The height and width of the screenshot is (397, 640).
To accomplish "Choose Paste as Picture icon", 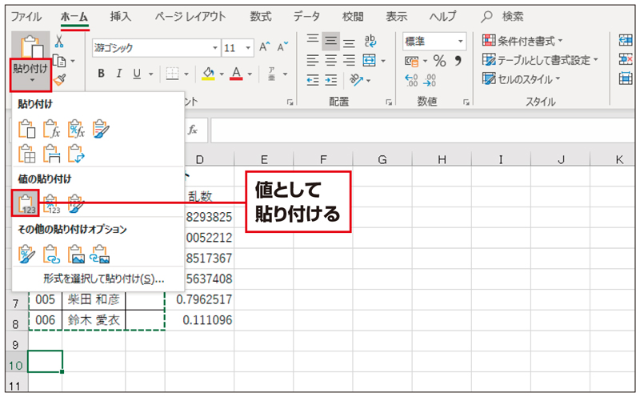I will coord(76,254).
